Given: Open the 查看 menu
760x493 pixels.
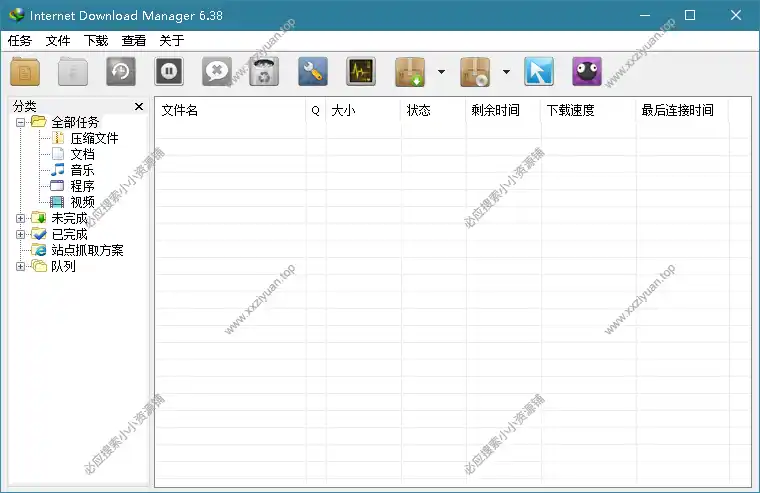Looking at the screenshot, I should pyautogui.click(x=134, y=41).
